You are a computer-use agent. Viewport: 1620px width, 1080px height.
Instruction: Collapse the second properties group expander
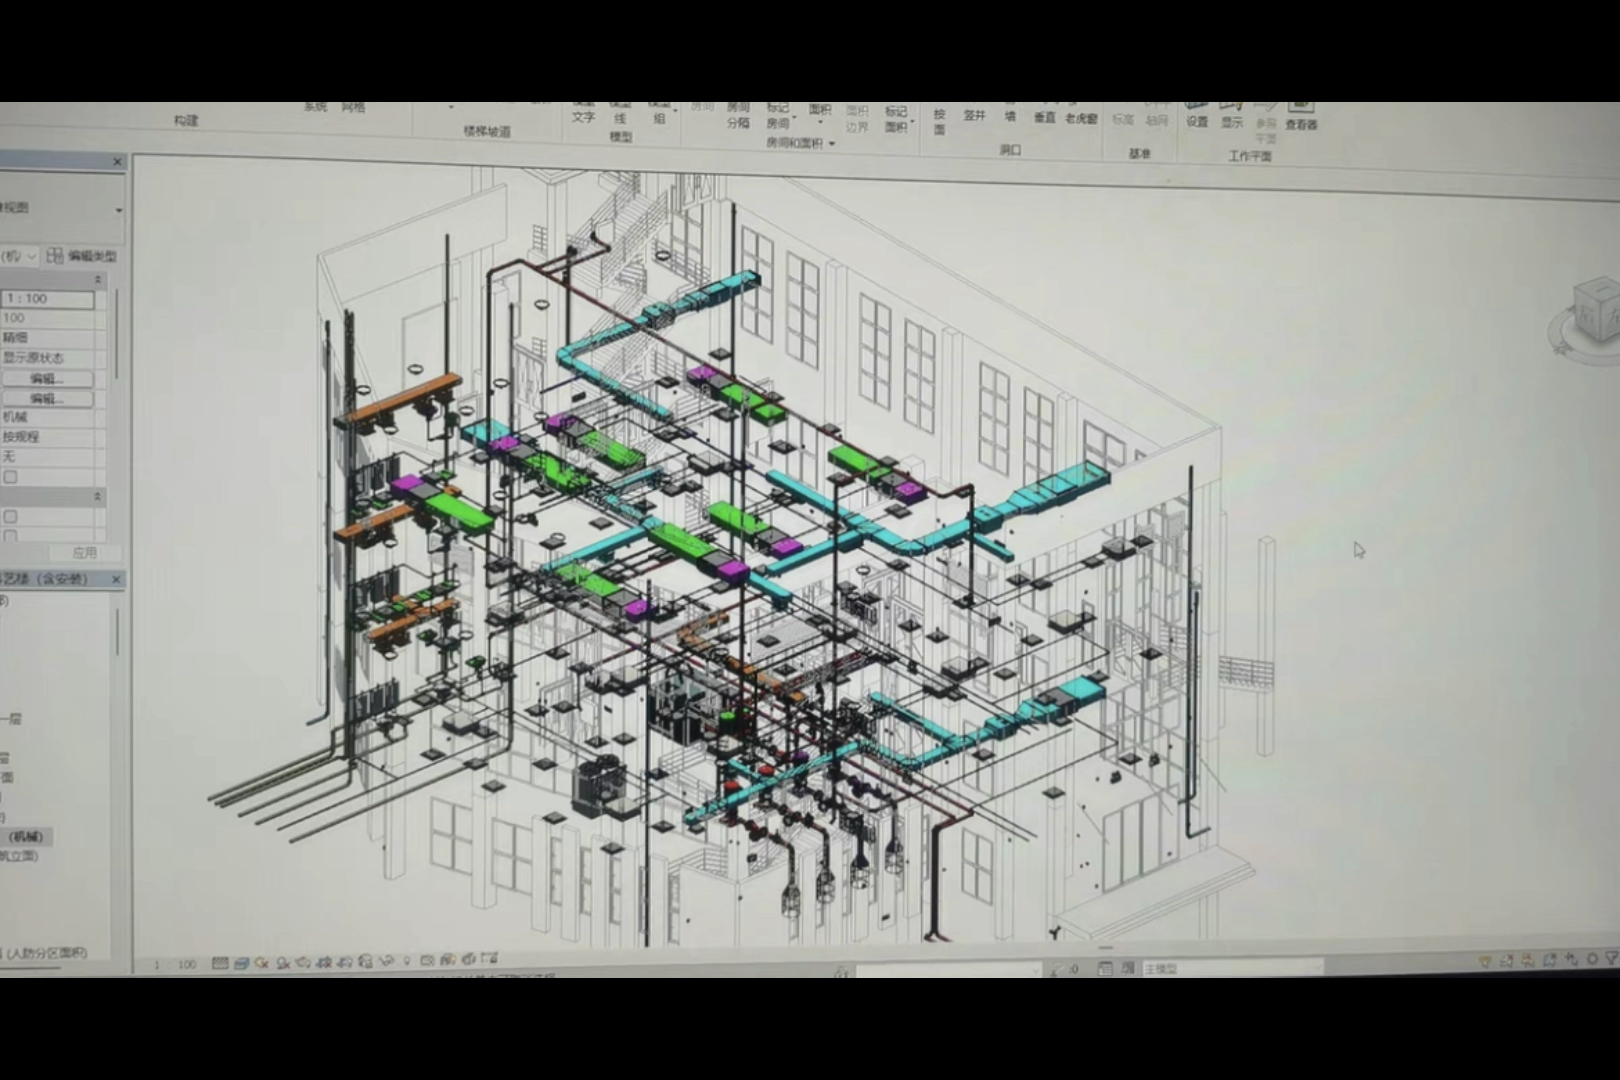97,496
